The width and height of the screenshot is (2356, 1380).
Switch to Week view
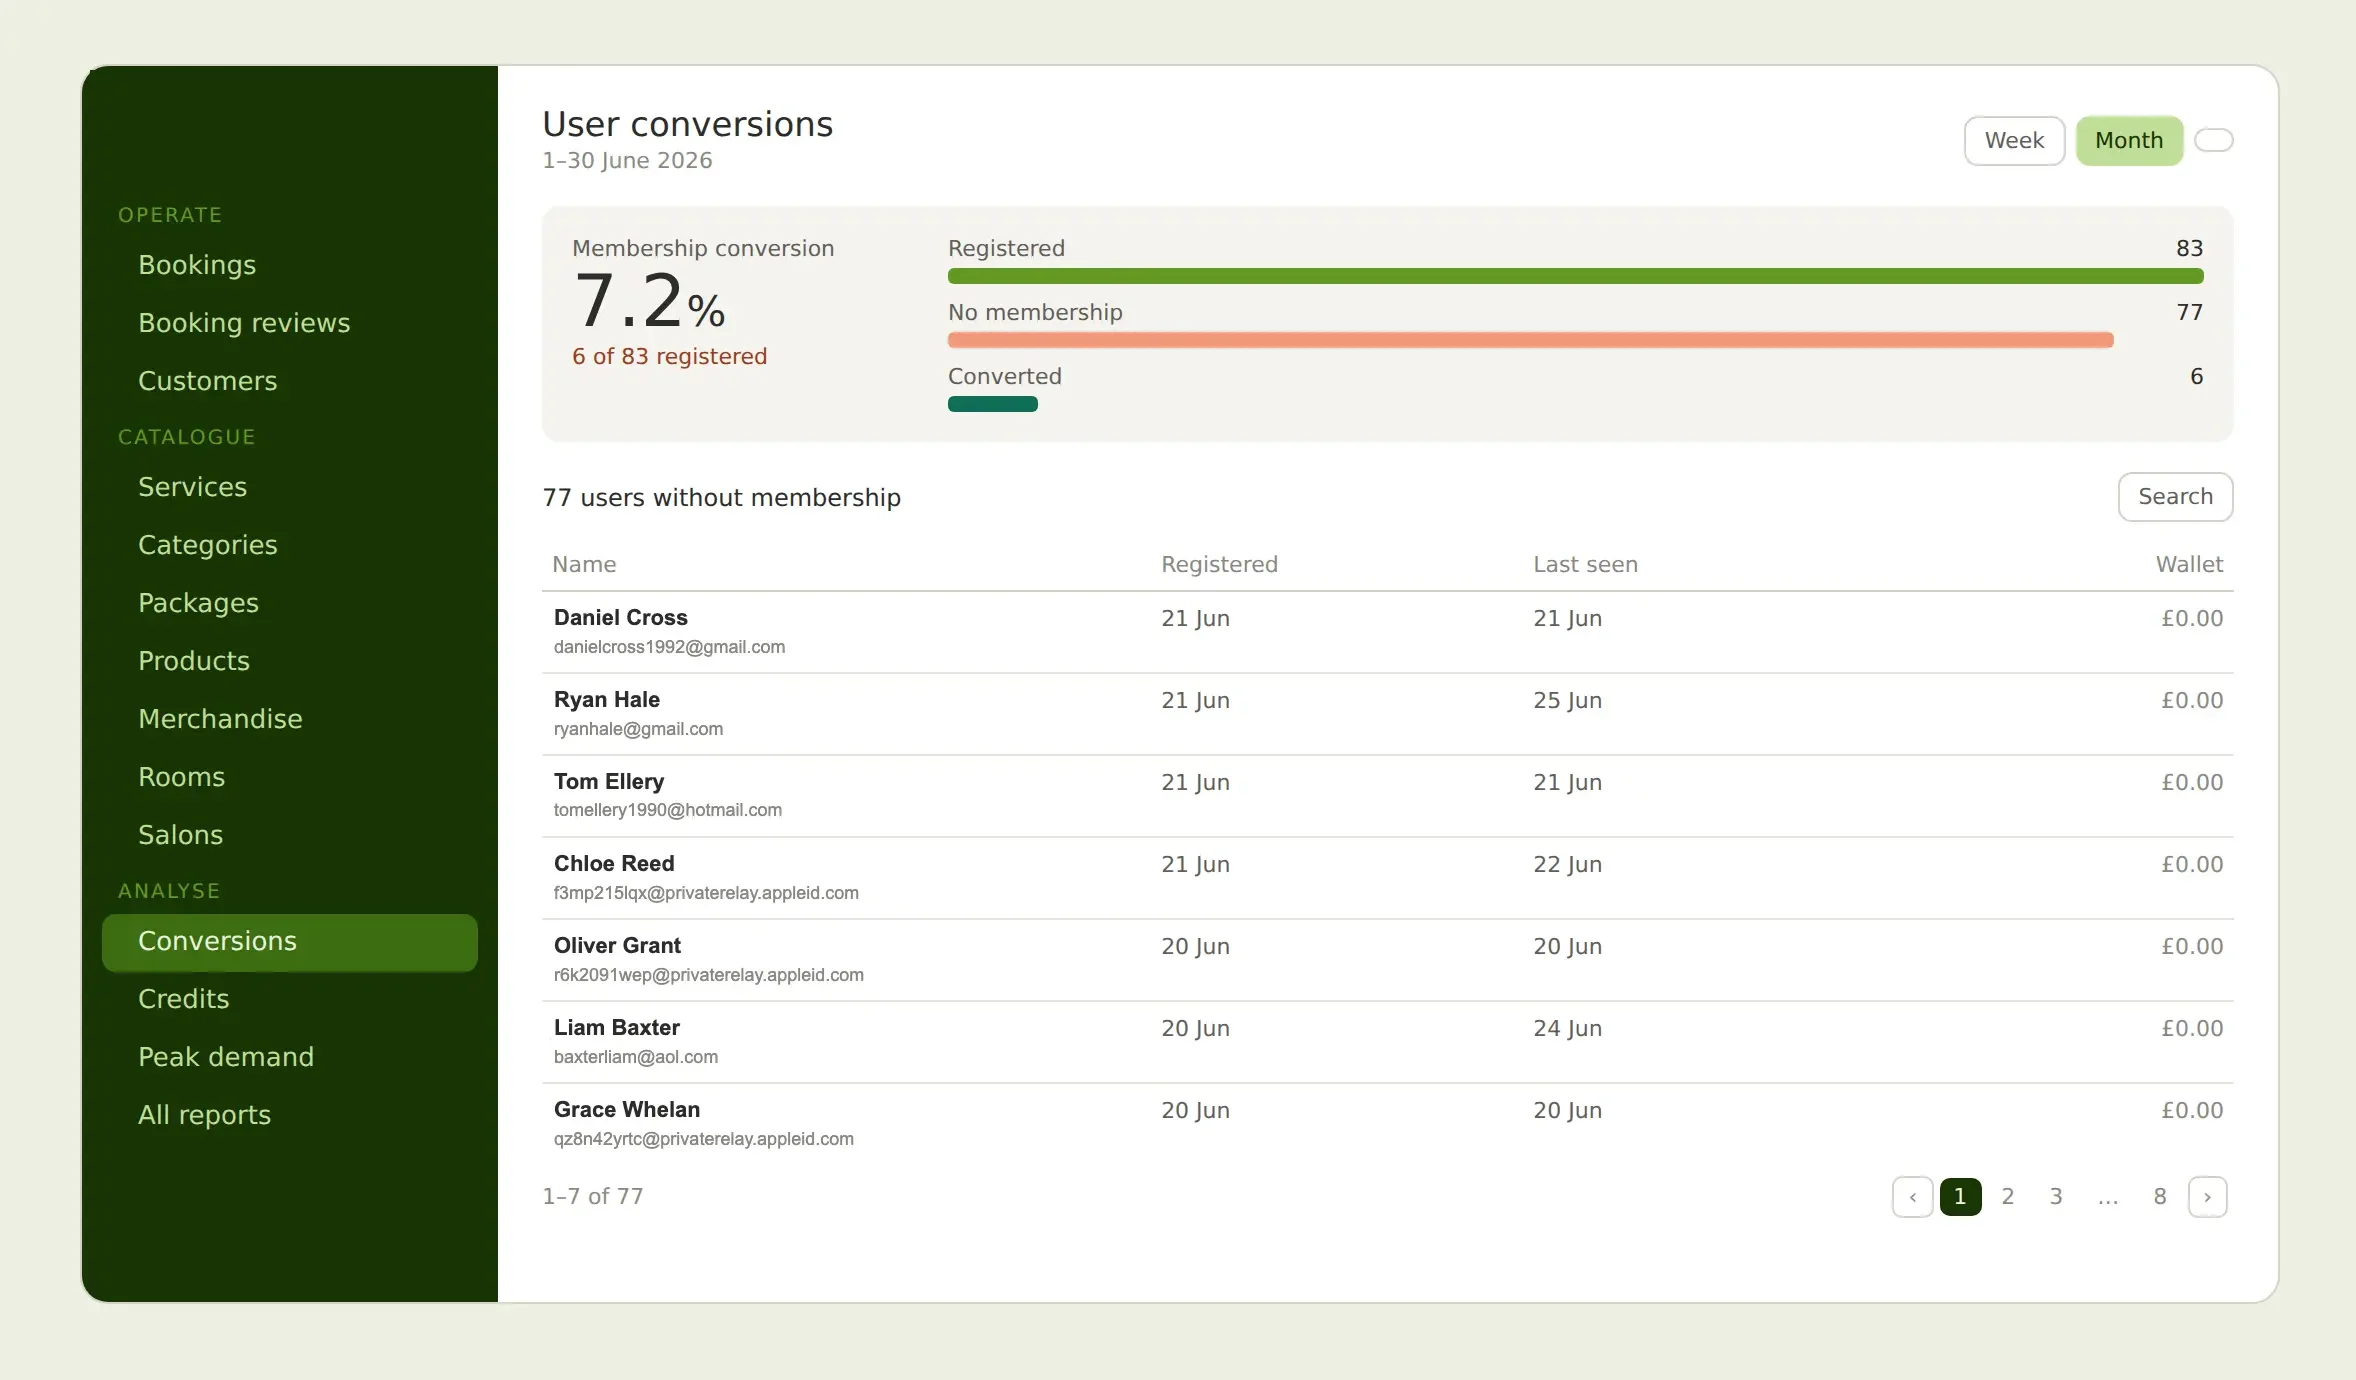pos(2014,141)
